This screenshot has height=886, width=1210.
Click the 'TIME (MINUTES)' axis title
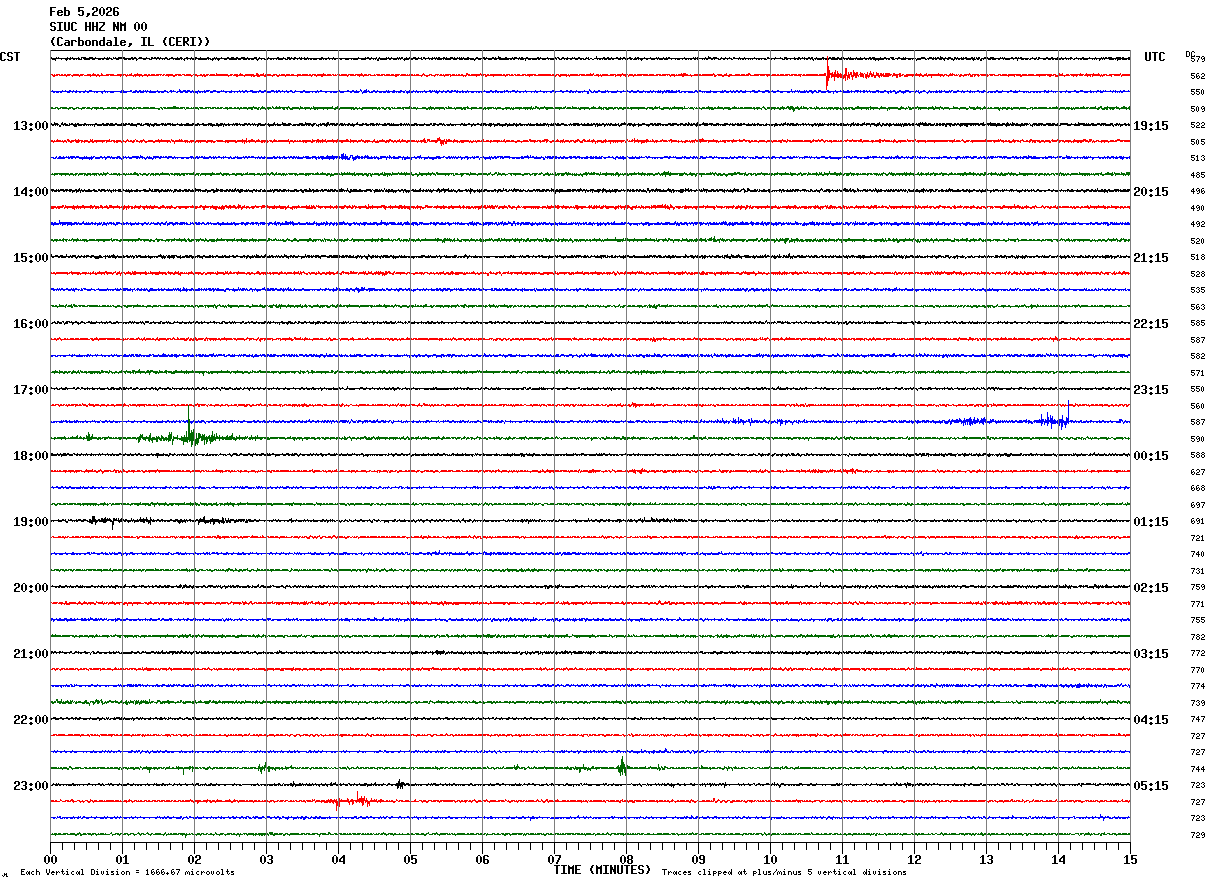602,870
